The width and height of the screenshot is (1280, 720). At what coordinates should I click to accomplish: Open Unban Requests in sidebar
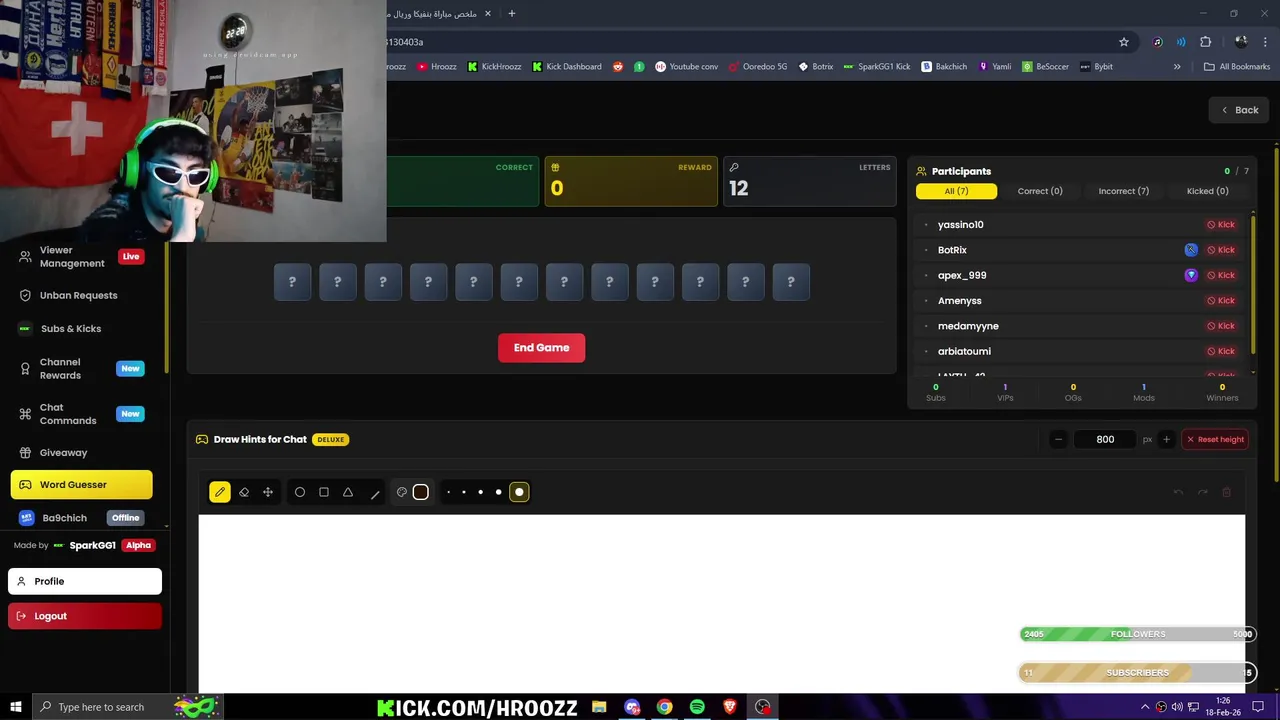[80, 295]
